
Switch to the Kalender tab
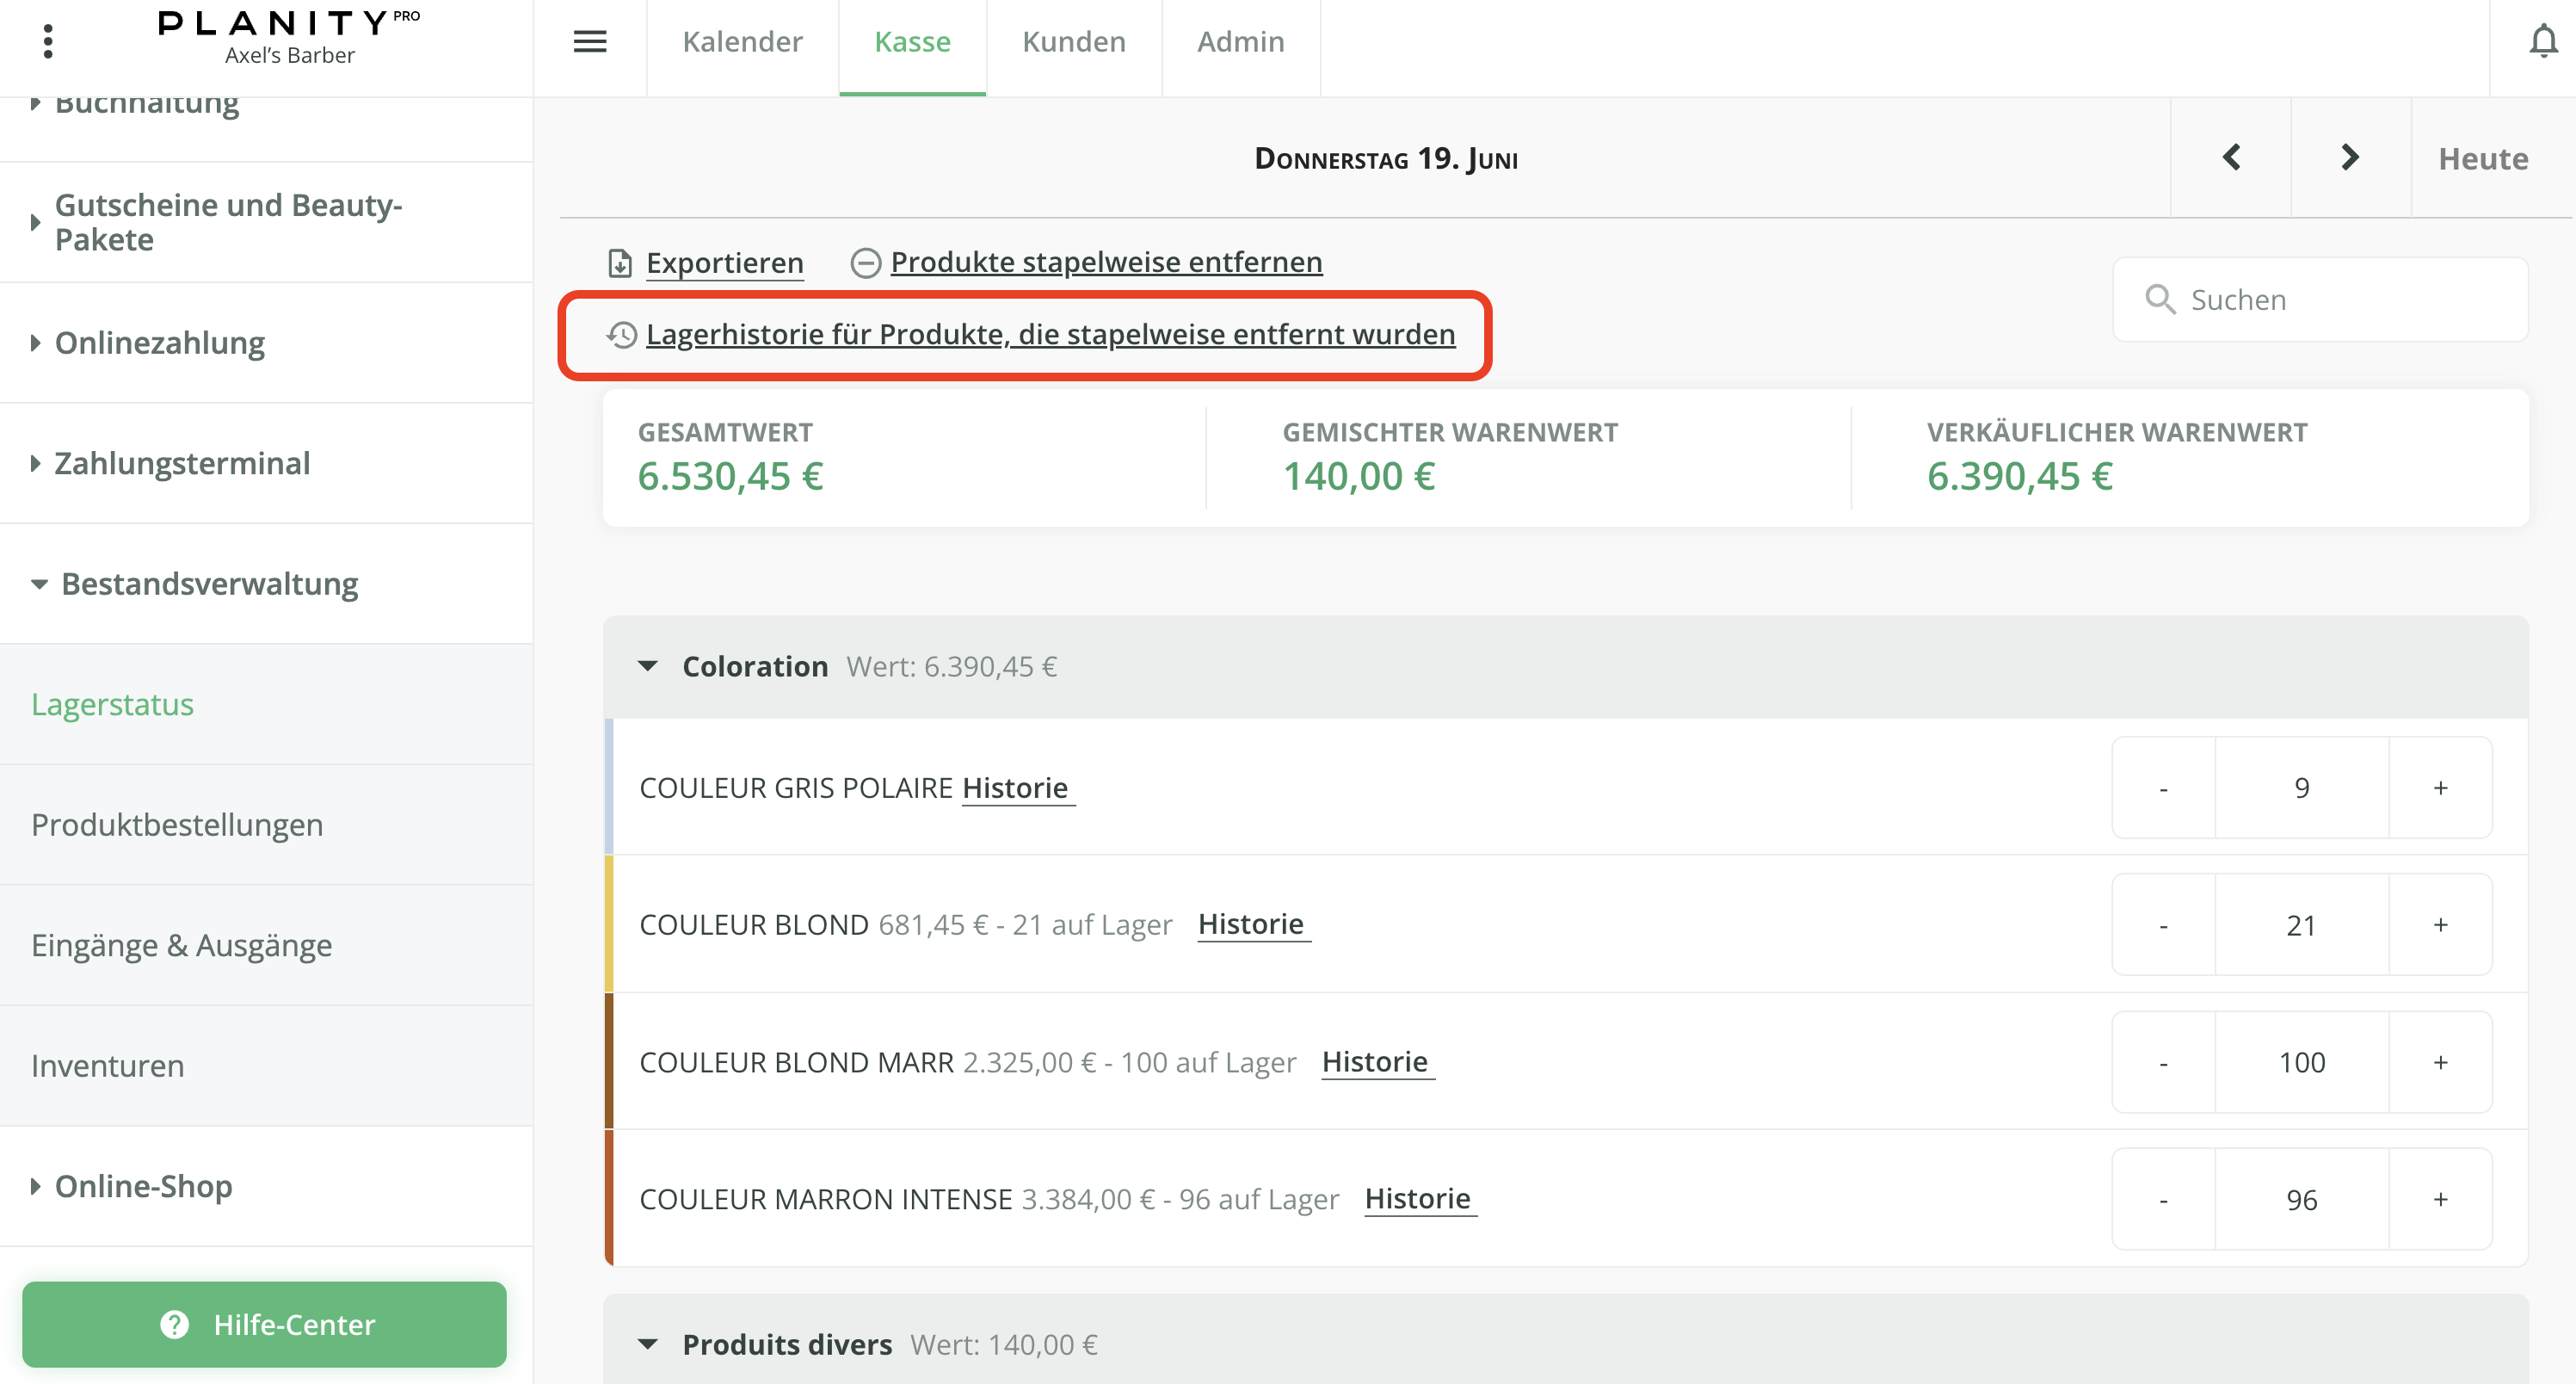click(742, 42)
